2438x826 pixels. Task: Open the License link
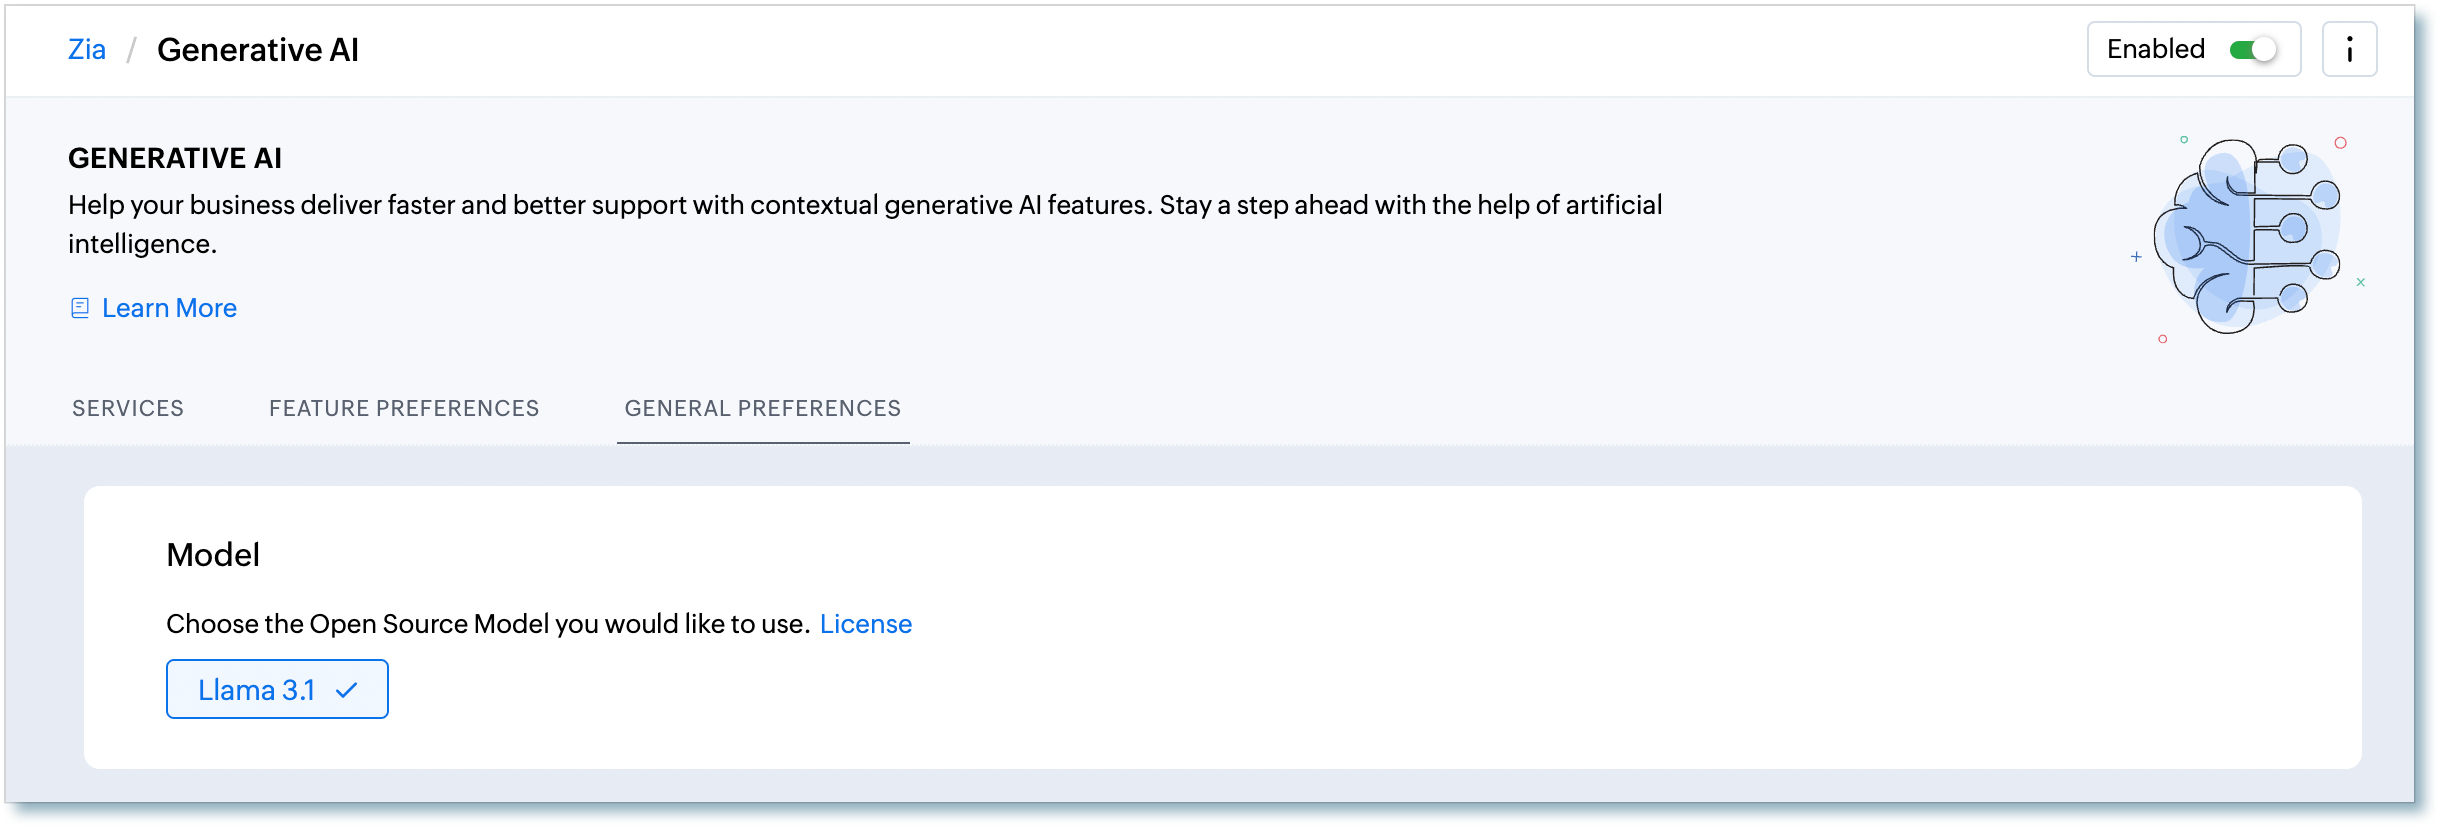click(x=866, y=624)
